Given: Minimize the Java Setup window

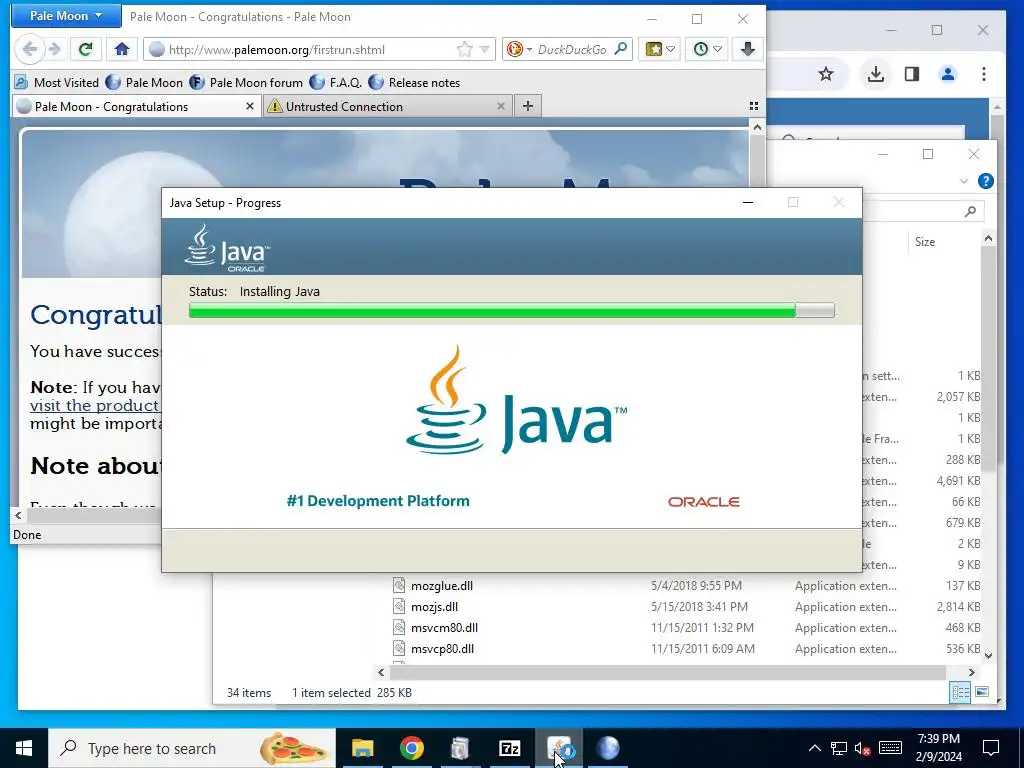Looking at the screenshot, I should [x=748, y=202].
